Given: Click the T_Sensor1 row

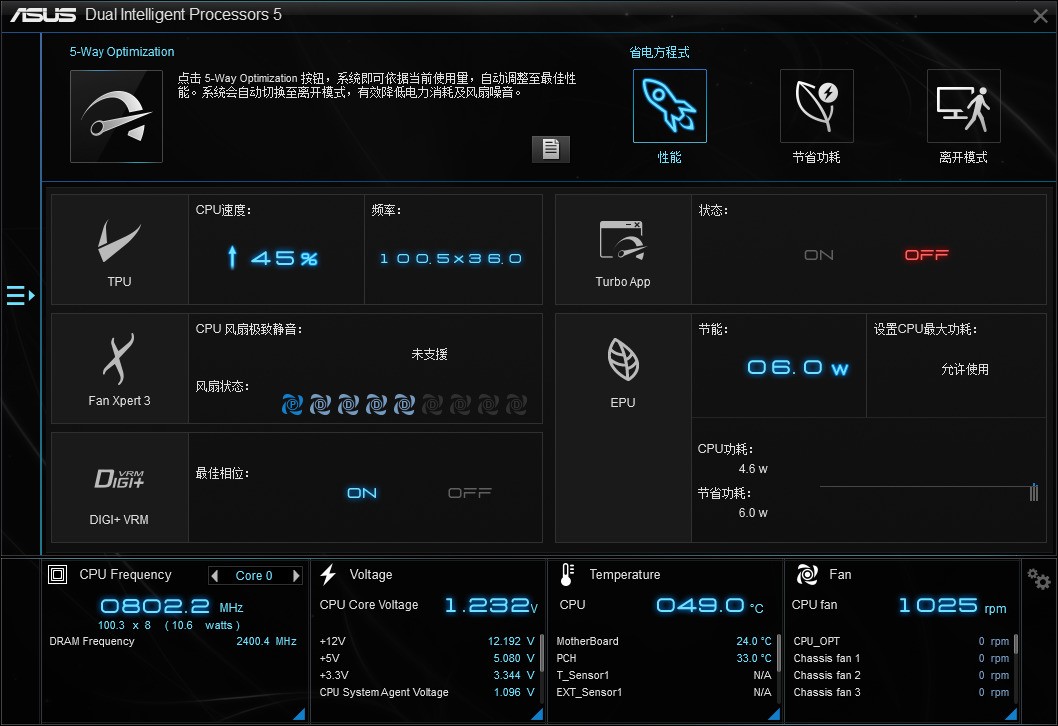Looking at the screenshot, I should click(x=664, y=675).
